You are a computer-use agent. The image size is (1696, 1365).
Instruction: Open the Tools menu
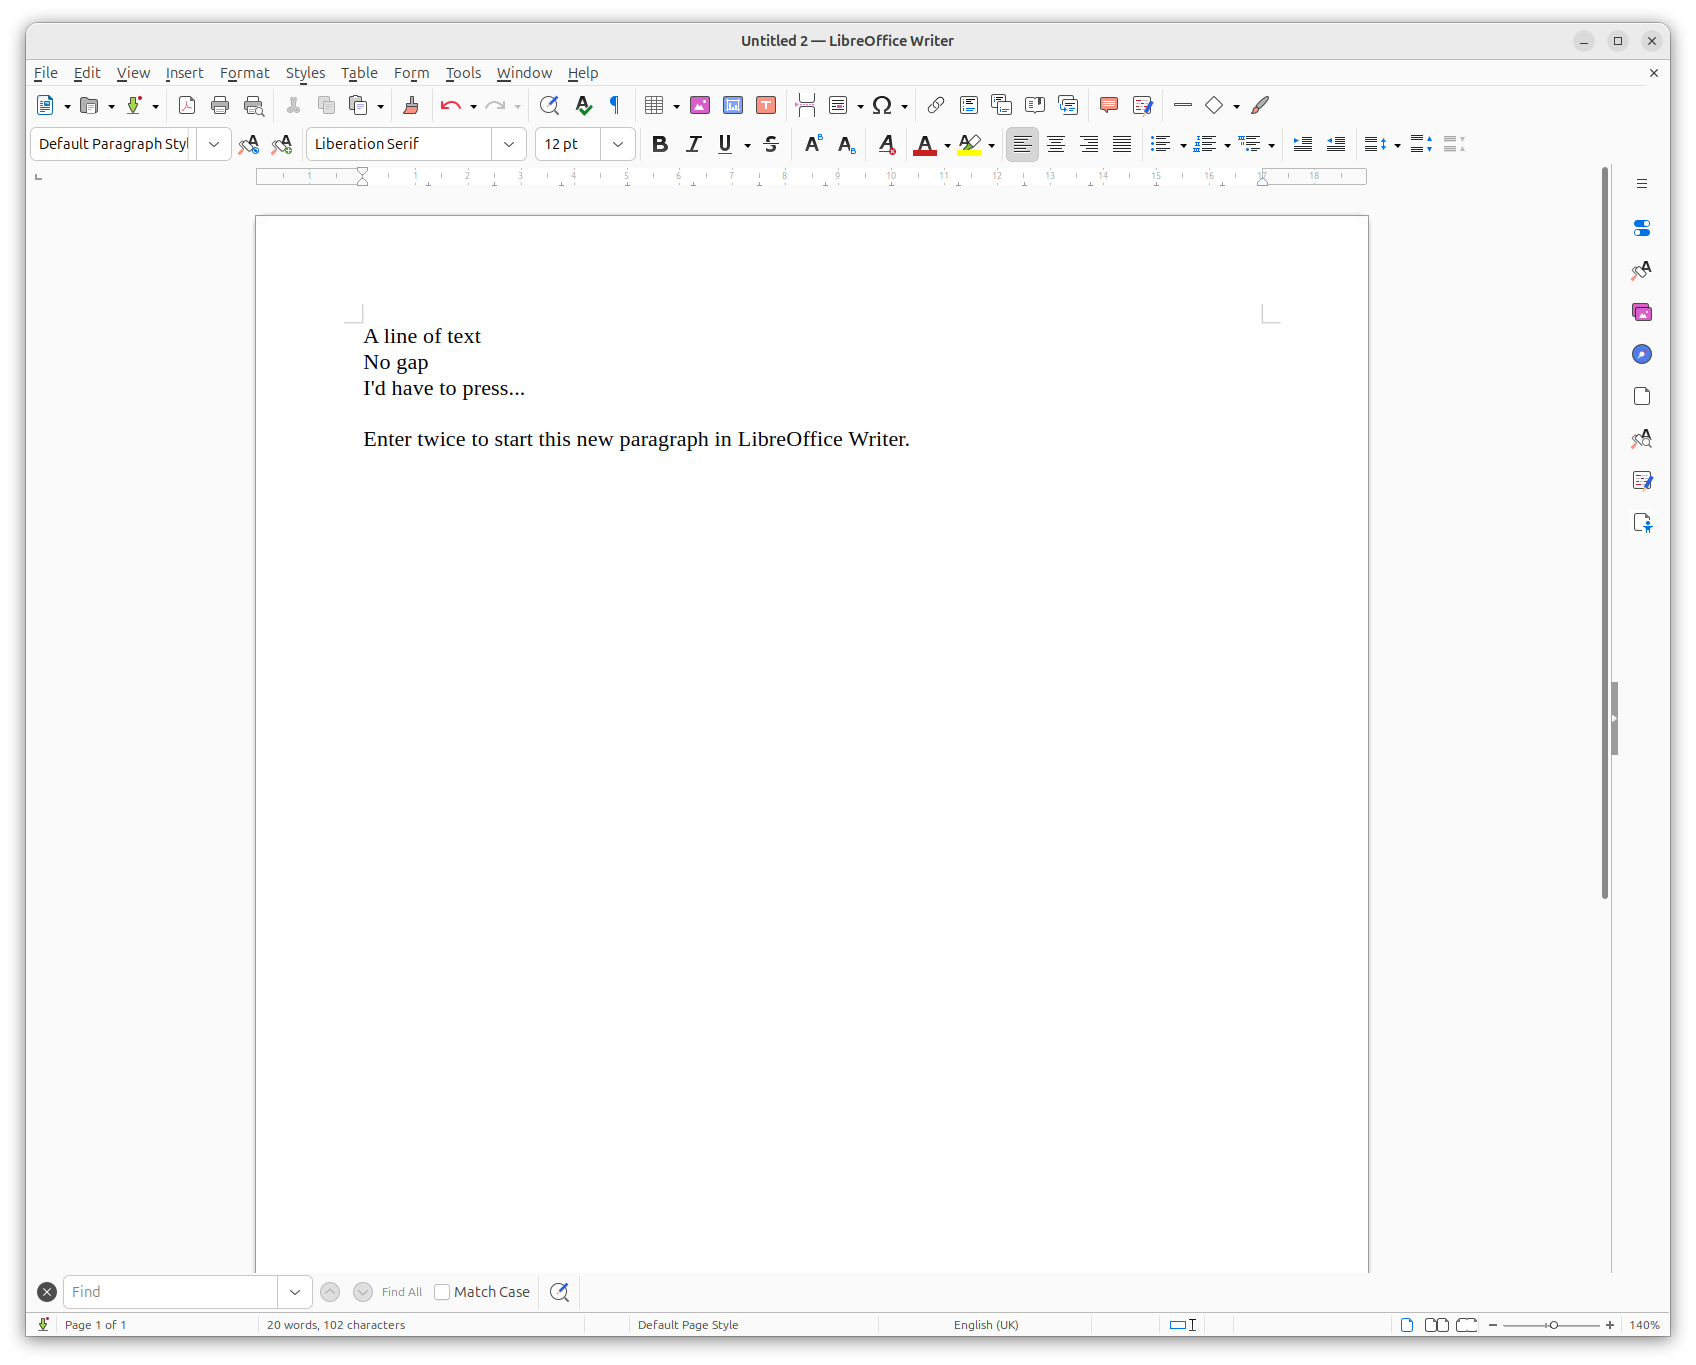coord(463,73)
